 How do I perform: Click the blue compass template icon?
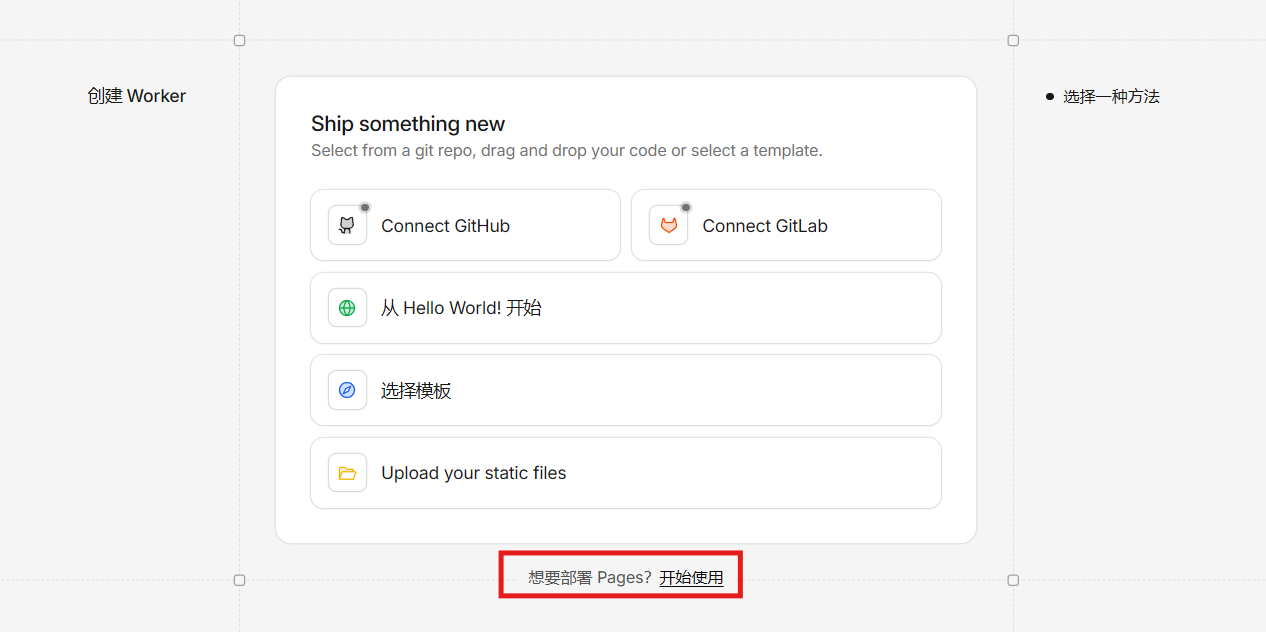[x=347, y=390]
